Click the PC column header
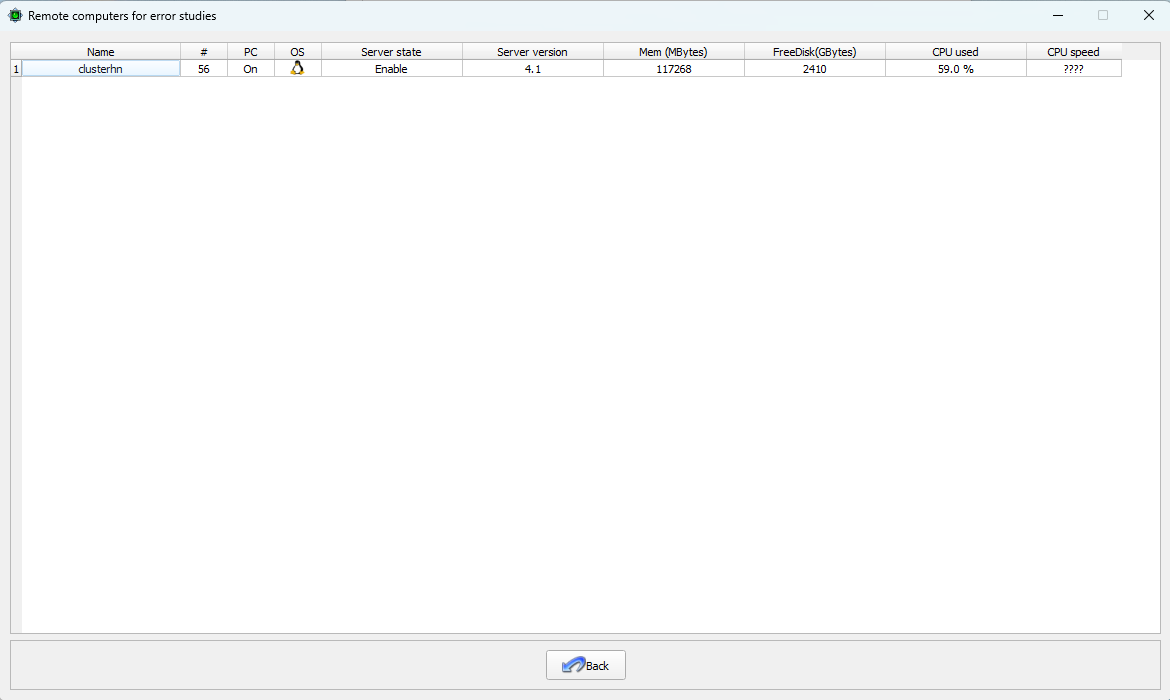 251,51
